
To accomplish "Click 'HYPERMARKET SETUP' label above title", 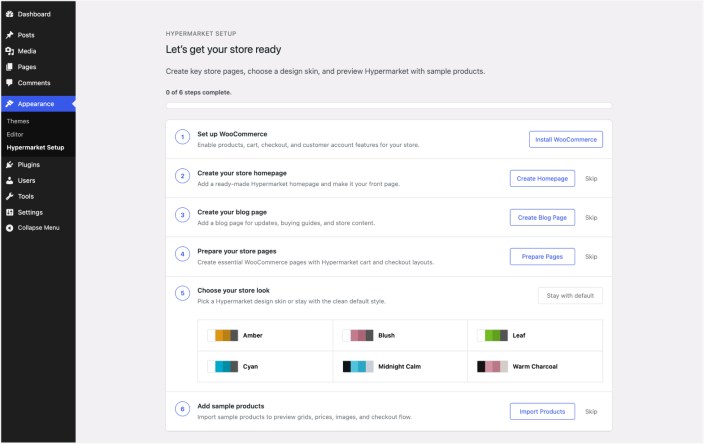I will click(201, 34).
